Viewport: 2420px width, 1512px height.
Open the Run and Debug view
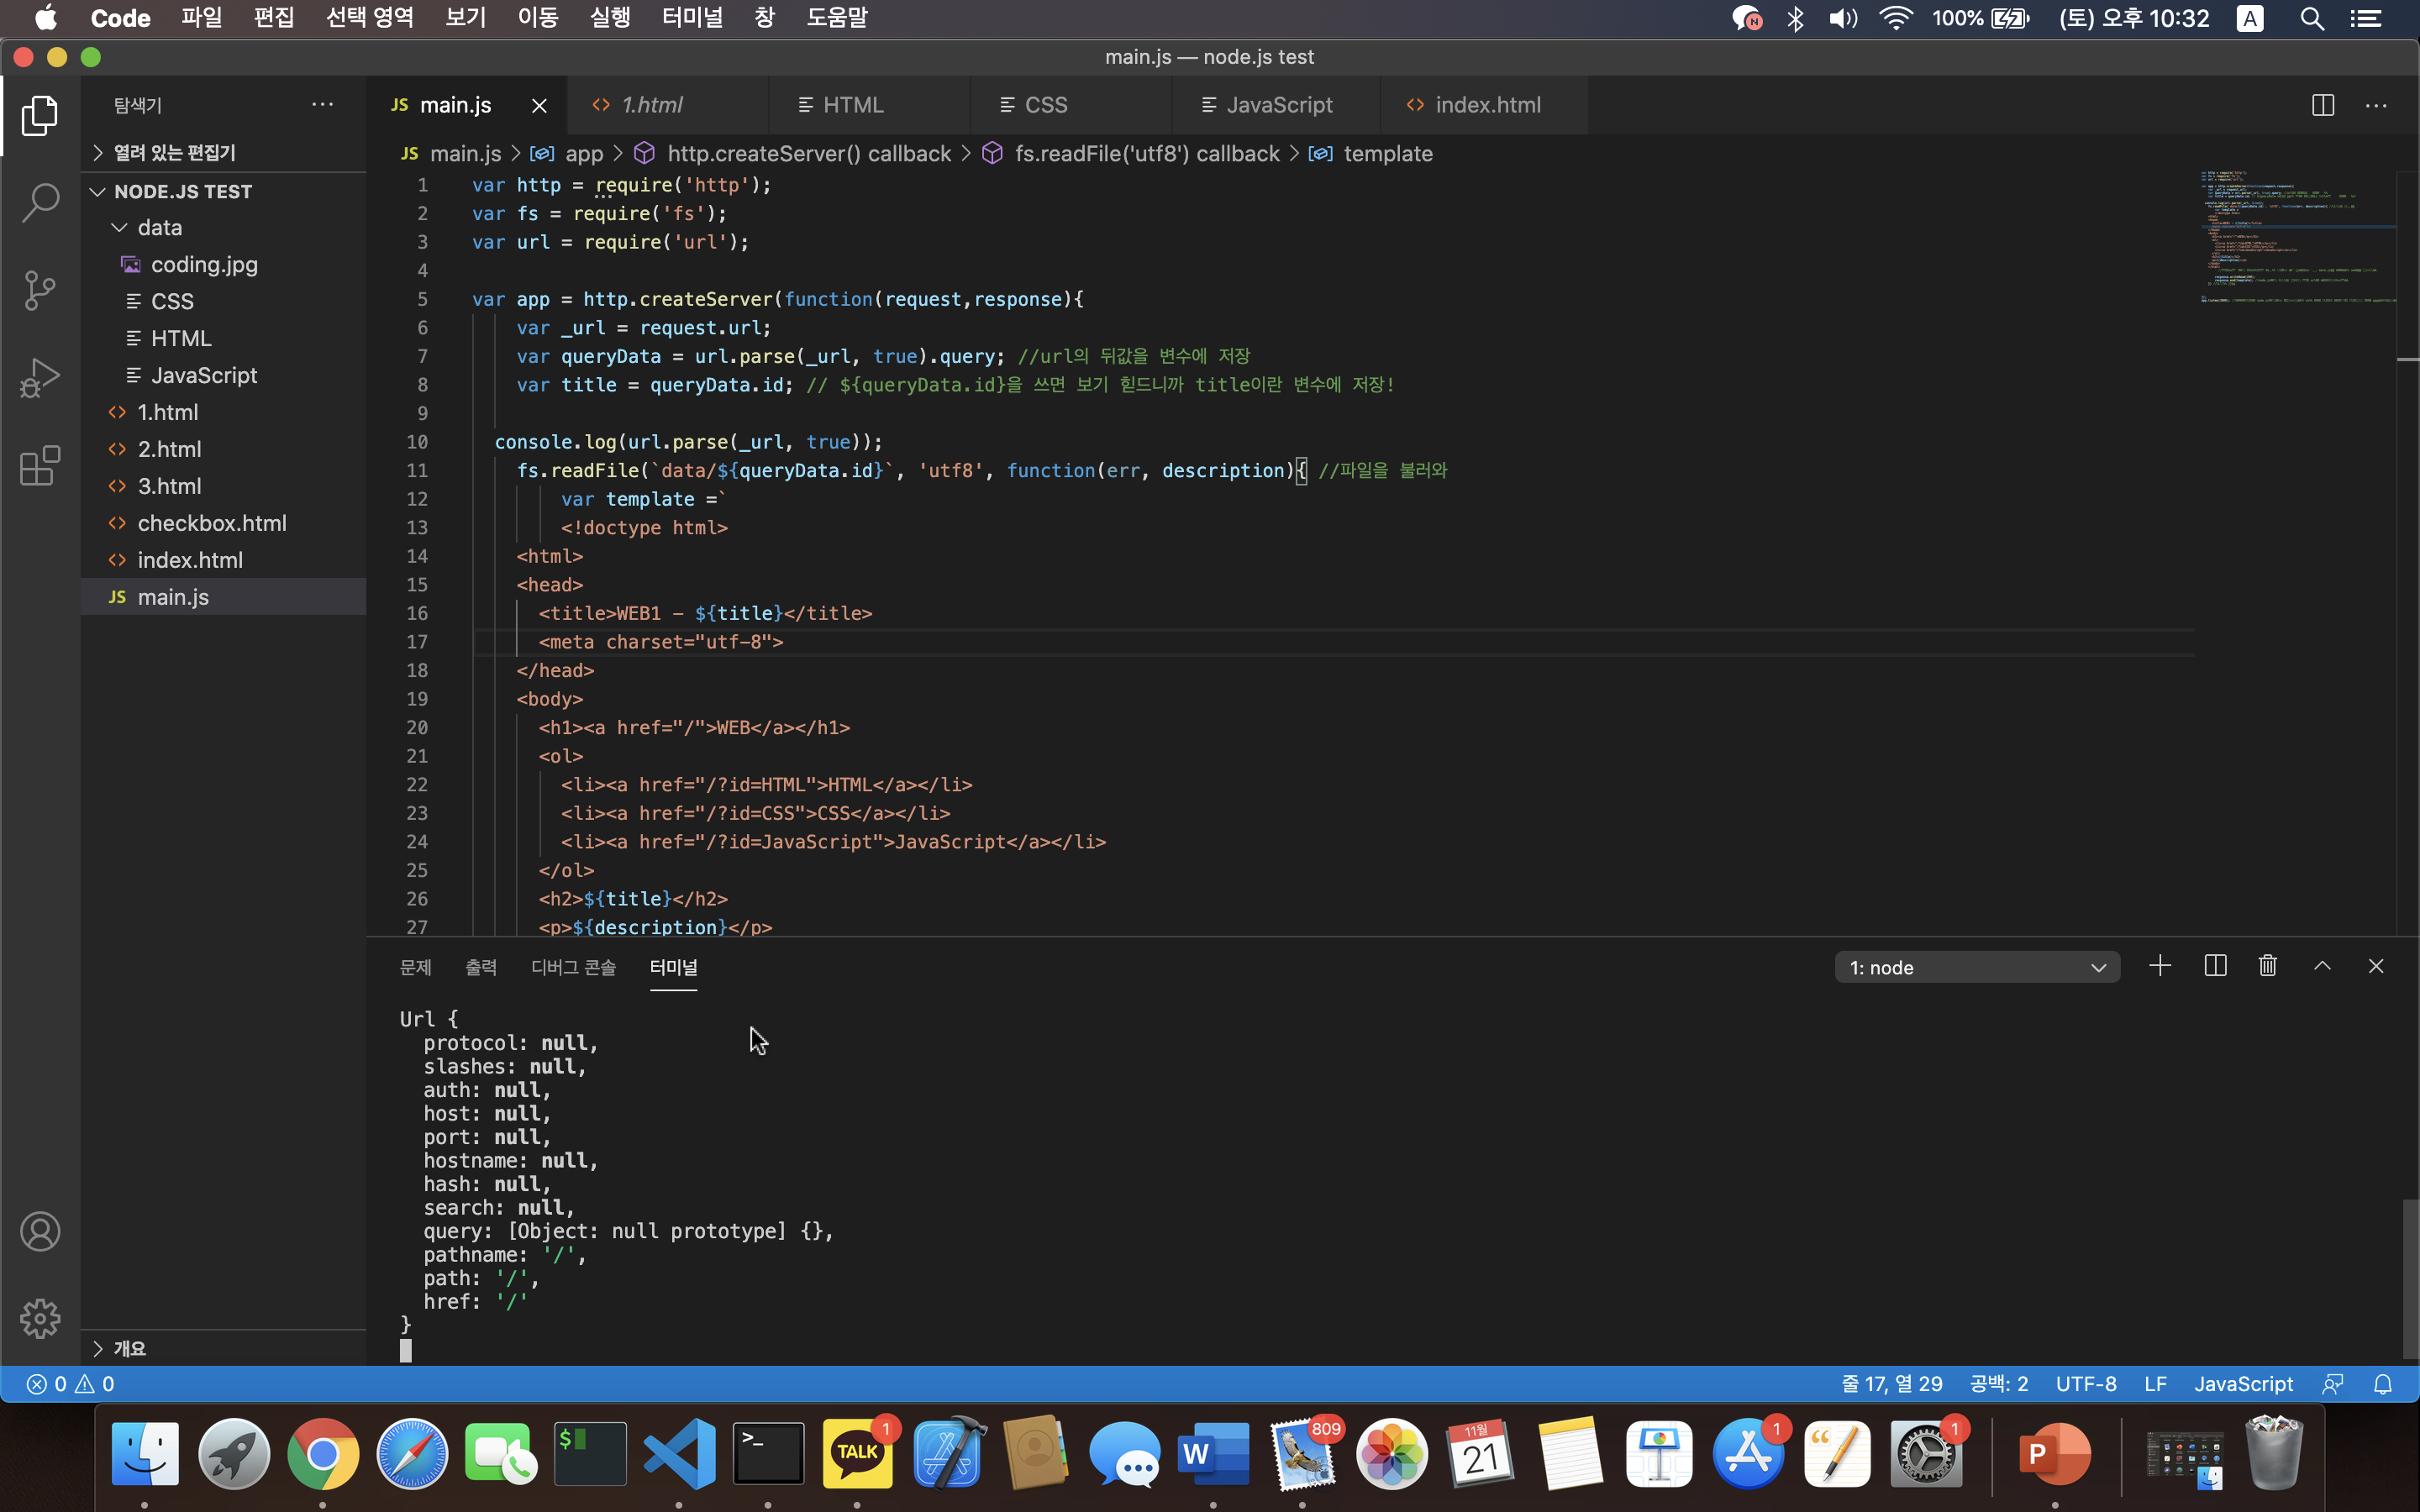[x=40, y=378]
